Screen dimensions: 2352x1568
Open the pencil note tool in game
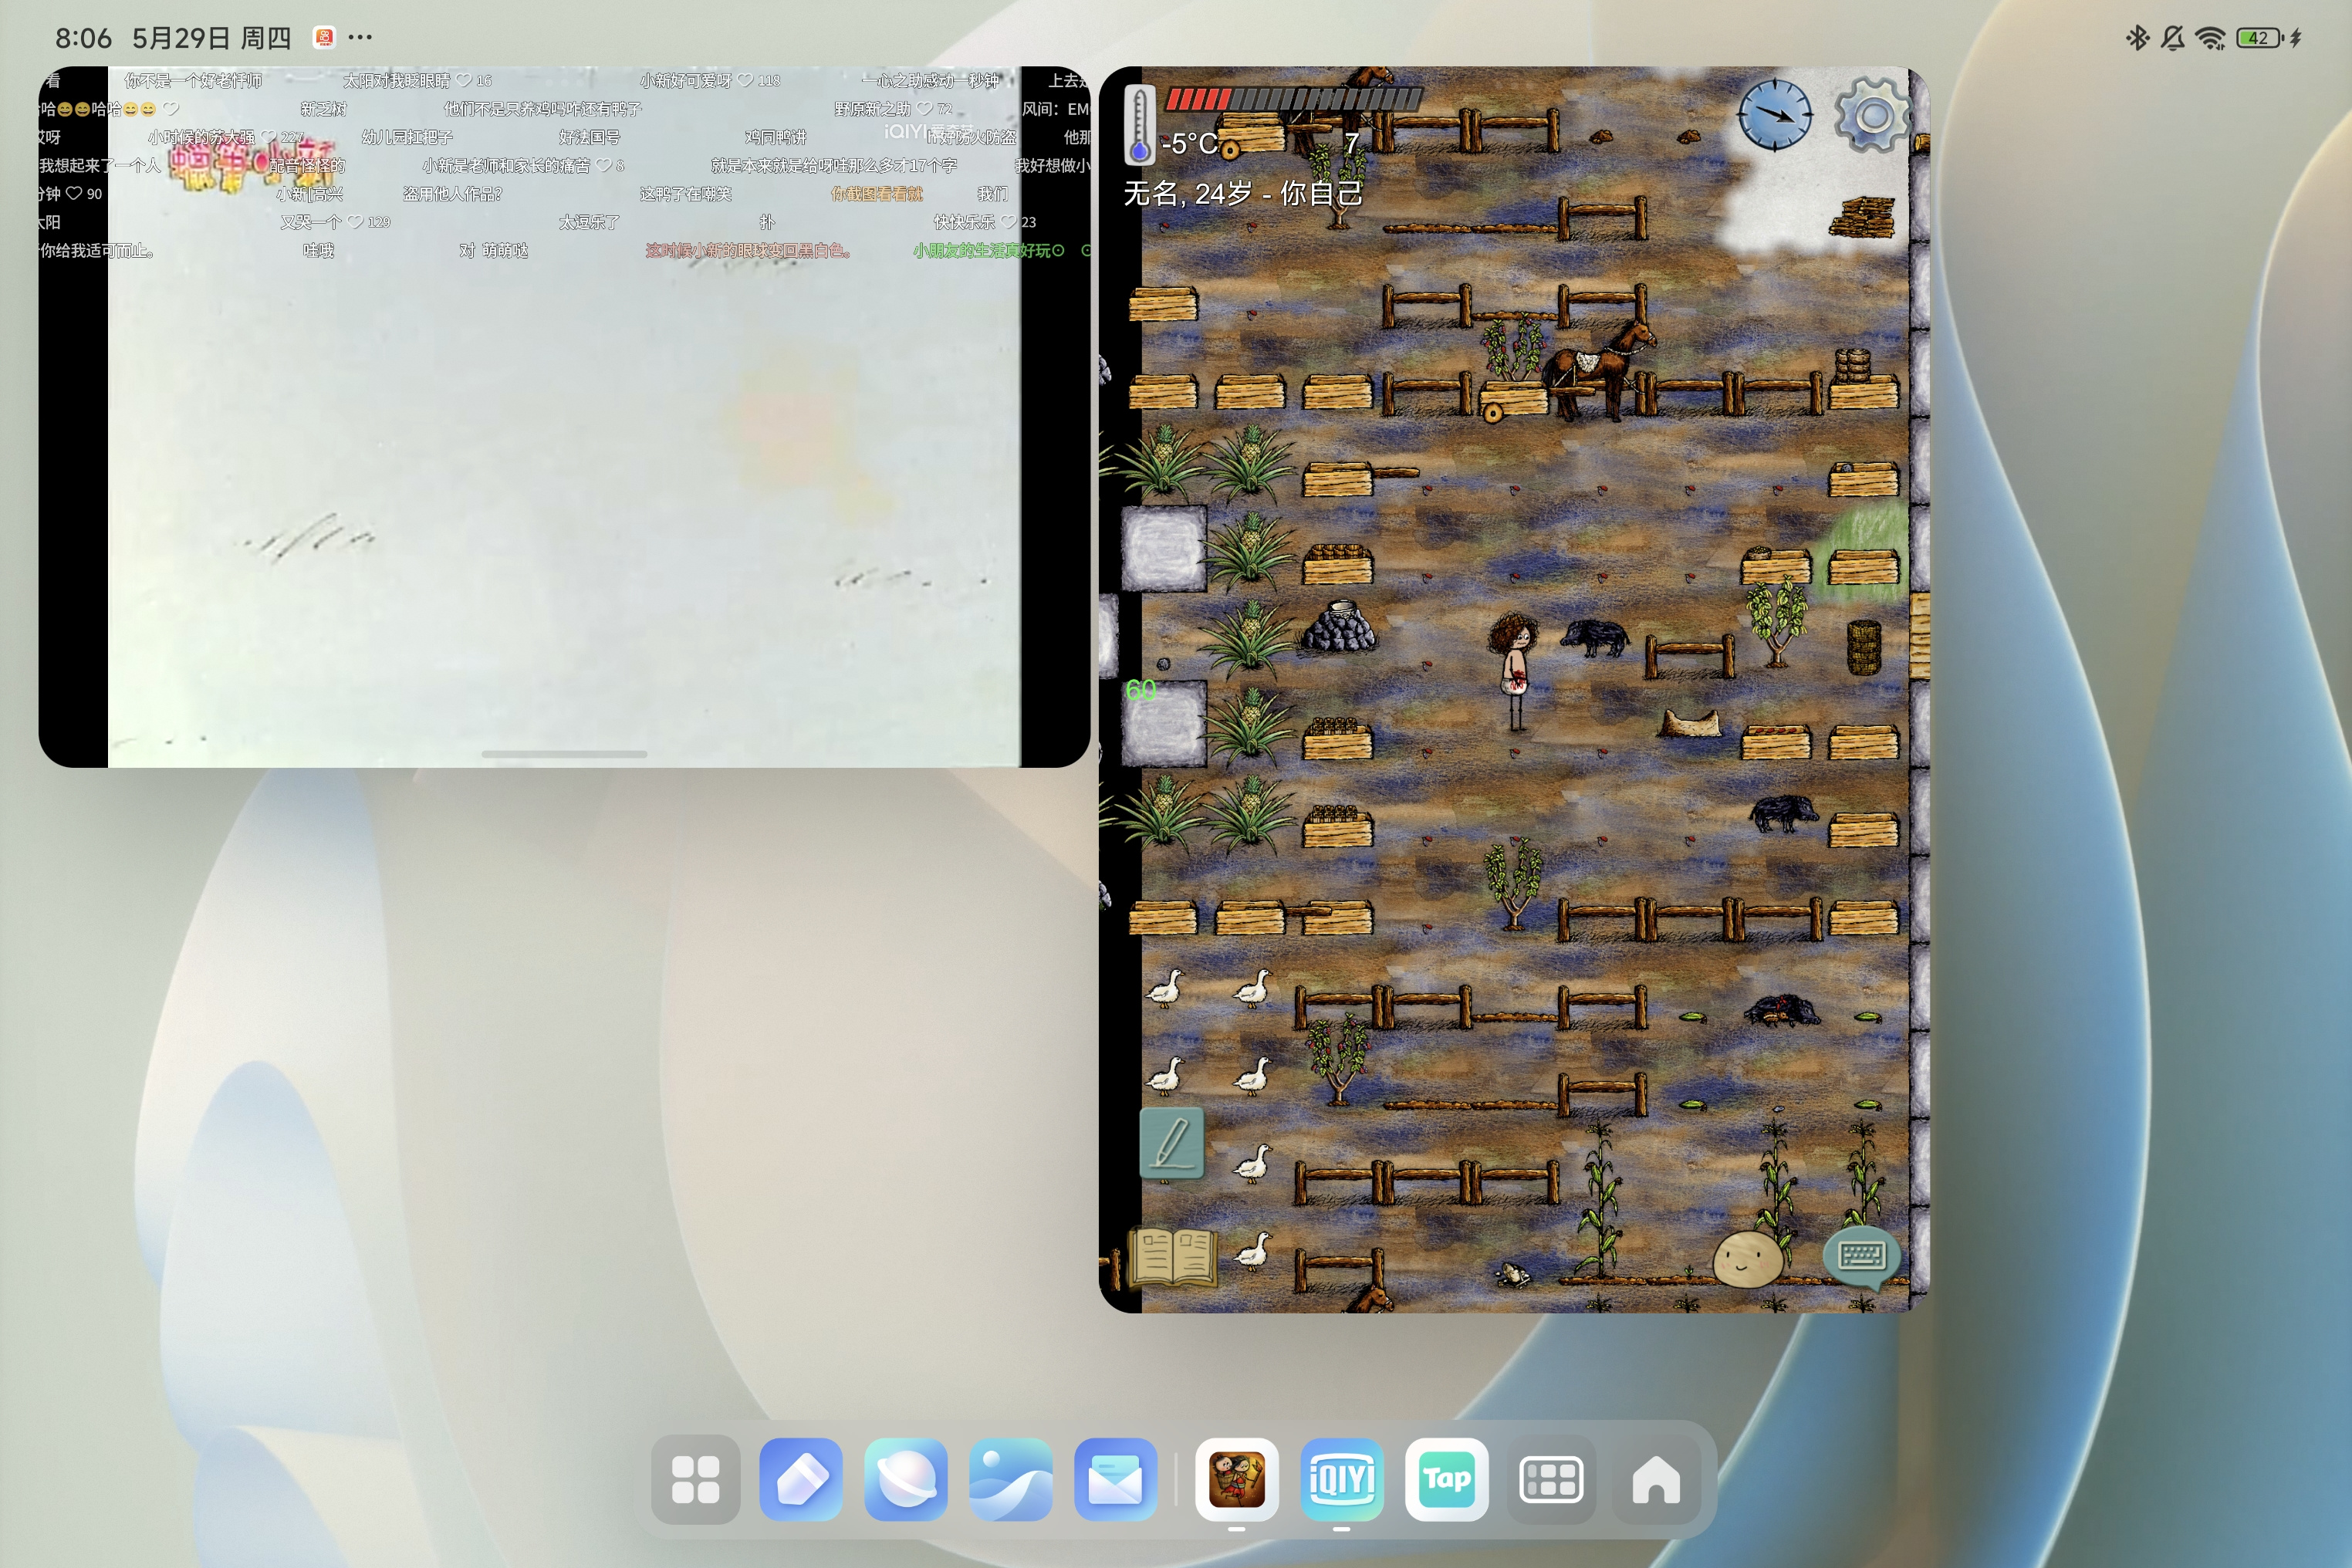tap(1172, 1143)
